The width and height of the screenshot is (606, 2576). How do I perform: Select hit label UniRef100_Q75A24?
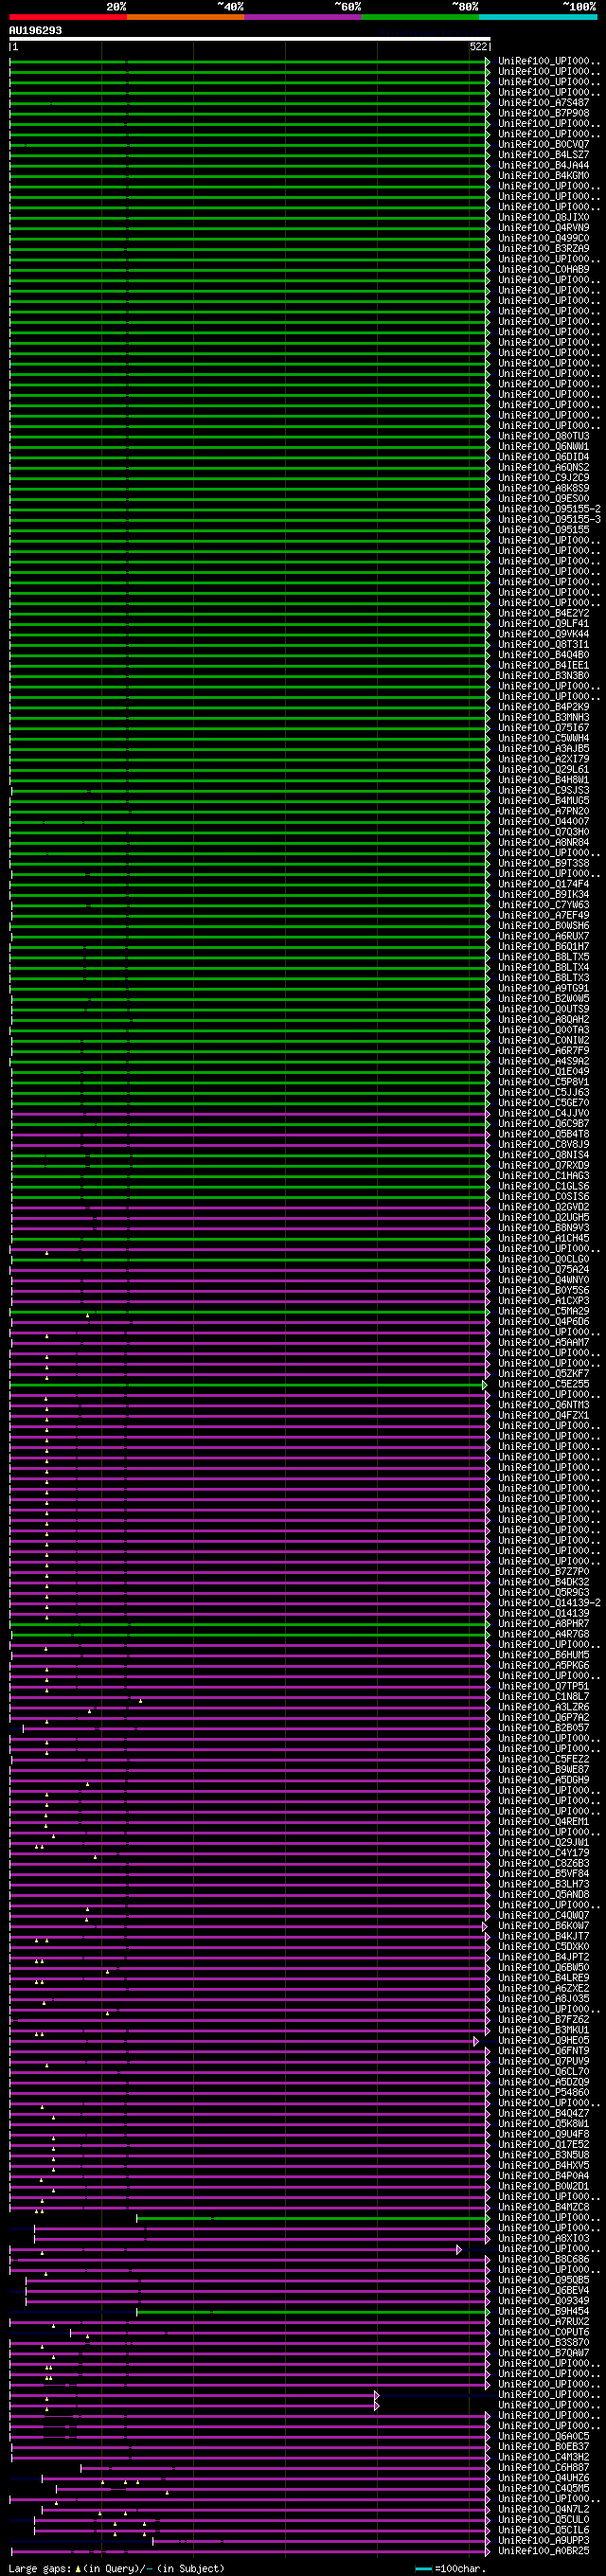(544, 1269)
